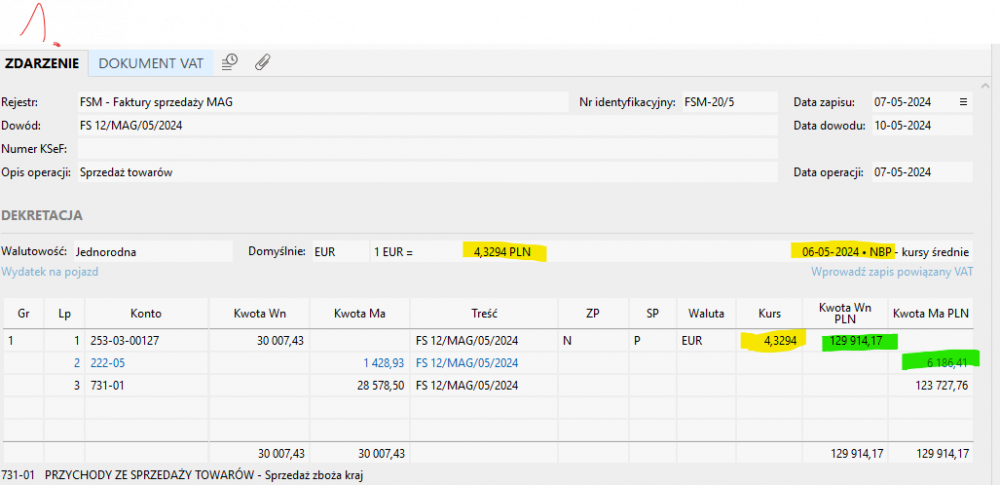
Task: Click the Konto column header
Action: pyautogui.click(x=146, y=312)
